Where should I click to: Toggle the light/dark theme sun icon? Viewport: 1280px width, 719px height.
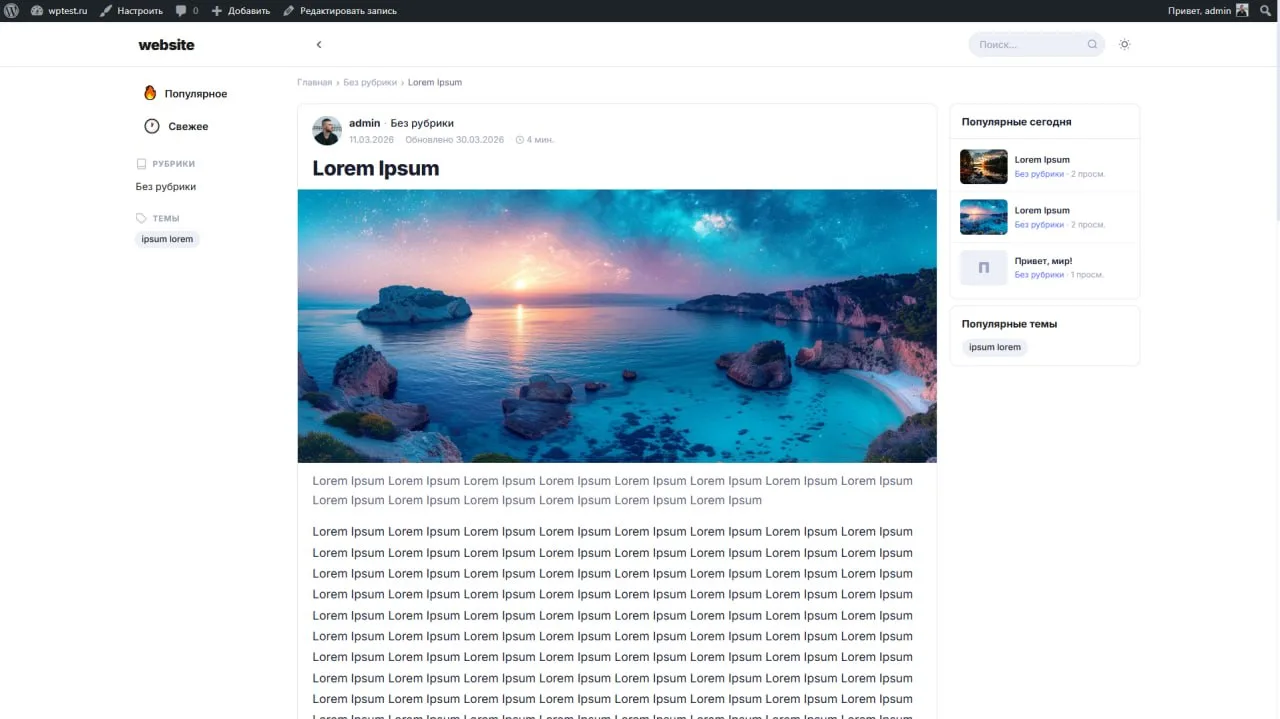point(1125,45)
